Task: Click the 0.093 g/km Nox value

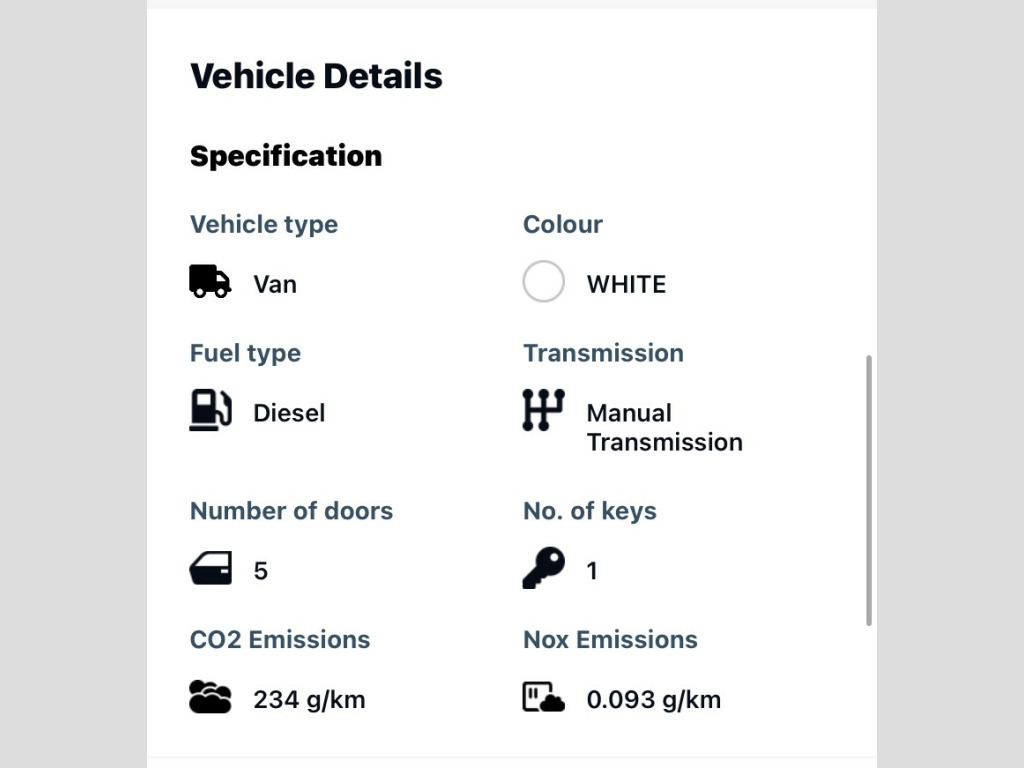Action: click(x=653, y=699)
